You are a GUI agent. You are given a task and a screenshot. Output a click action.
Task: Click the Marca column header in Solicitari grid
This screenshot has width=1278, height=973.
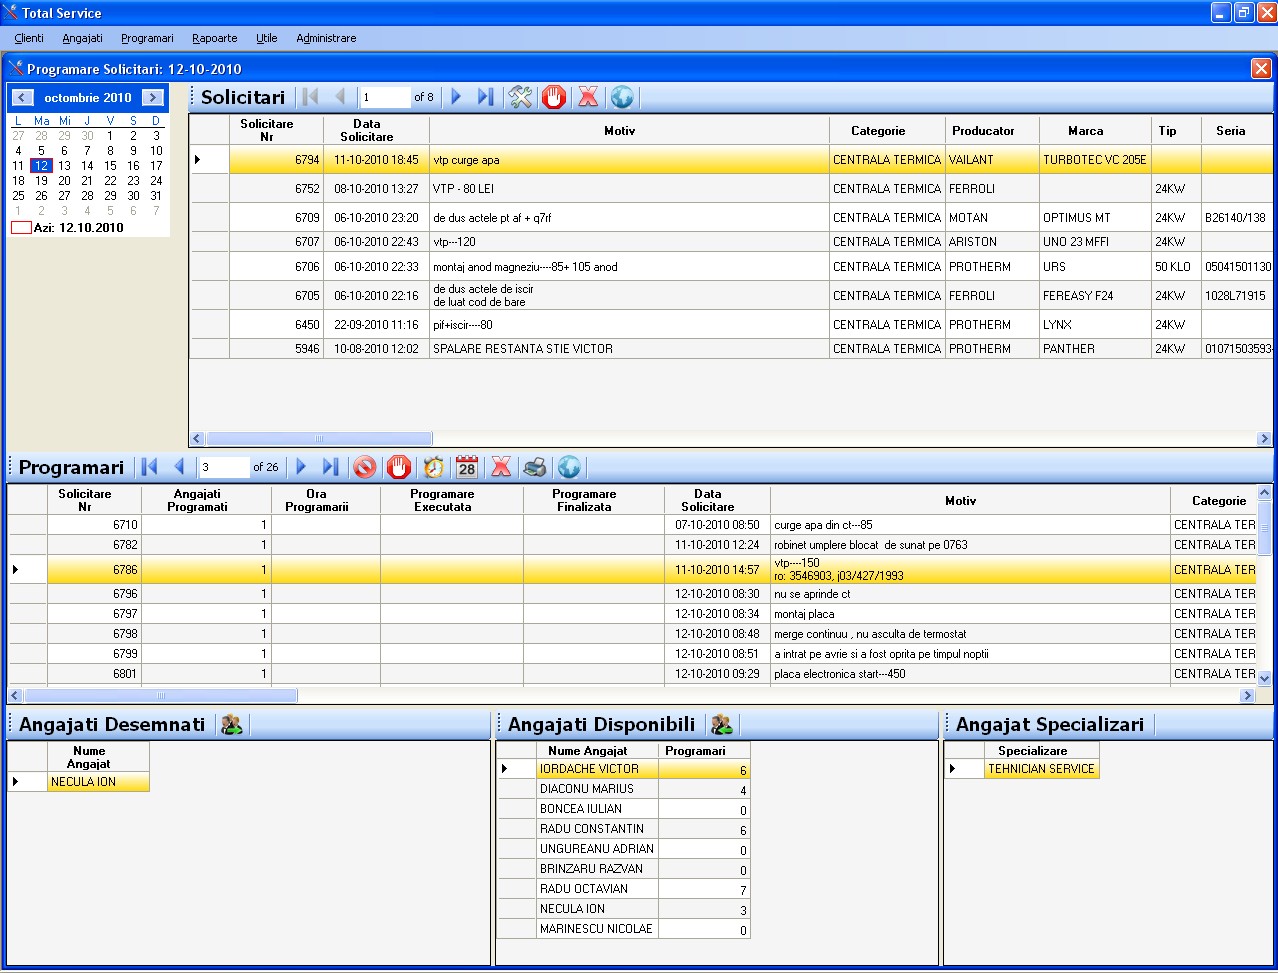(x=1097, y=131)
